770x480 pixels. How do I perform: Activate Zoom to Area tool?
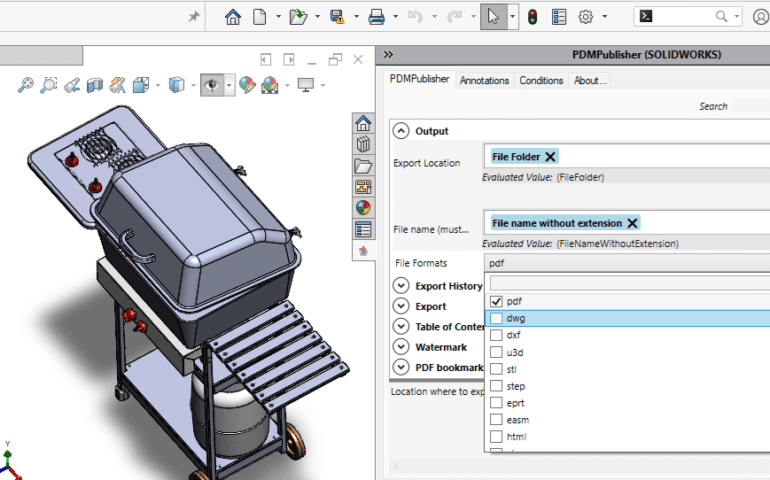pyautogui.click(x=49, y=85)
